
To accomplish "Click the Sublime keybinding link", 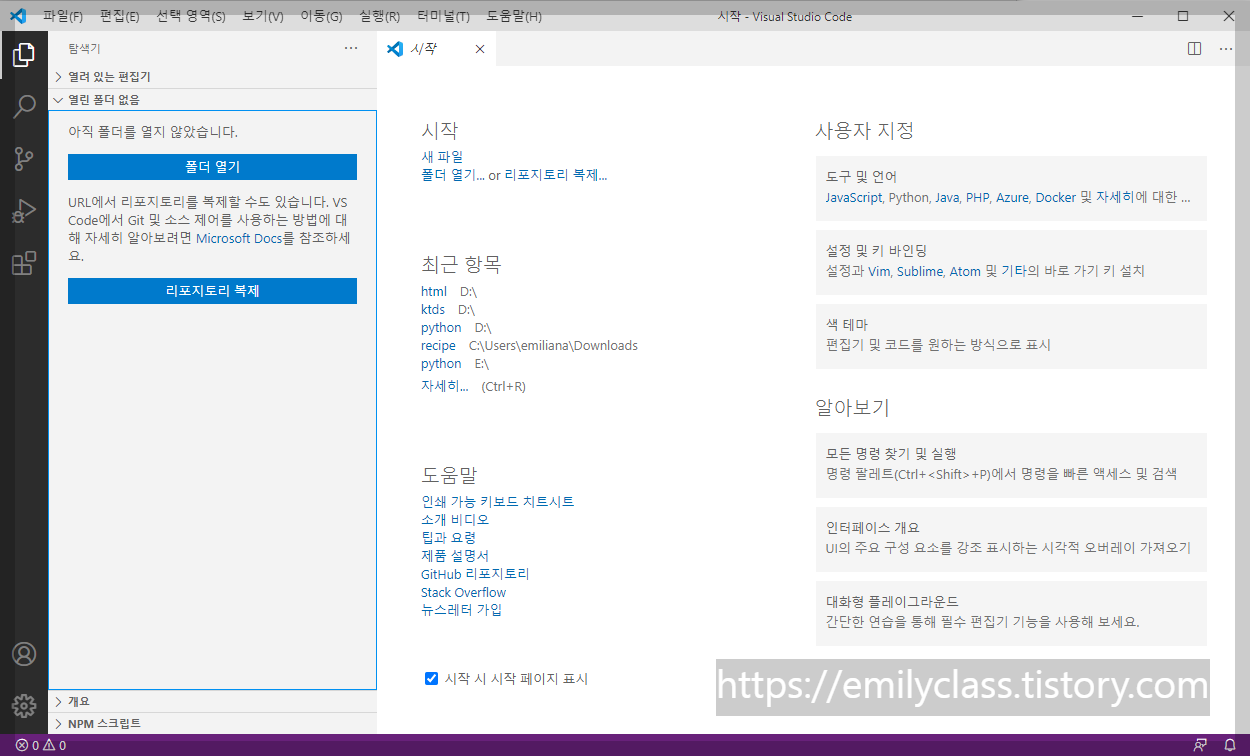I will (x=919, y=271).
